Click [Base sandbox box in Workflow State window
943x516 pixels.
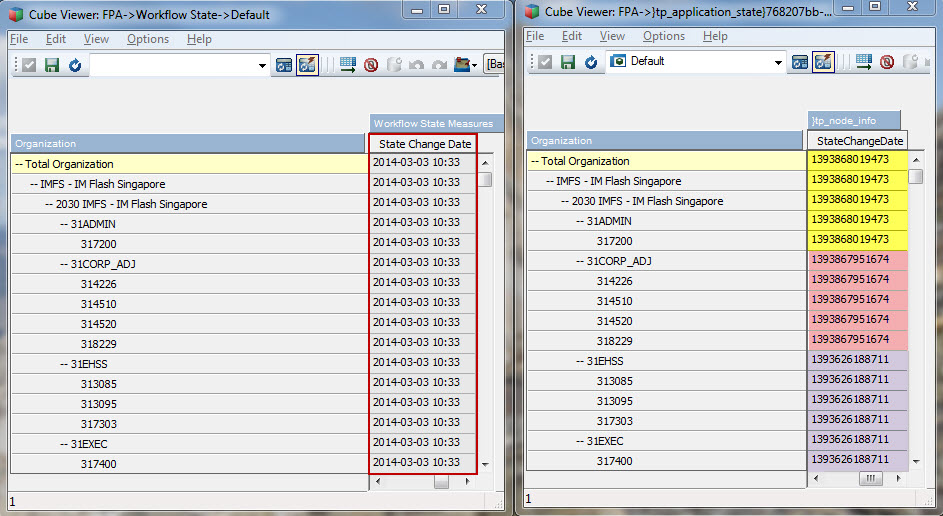coord(494,64)
